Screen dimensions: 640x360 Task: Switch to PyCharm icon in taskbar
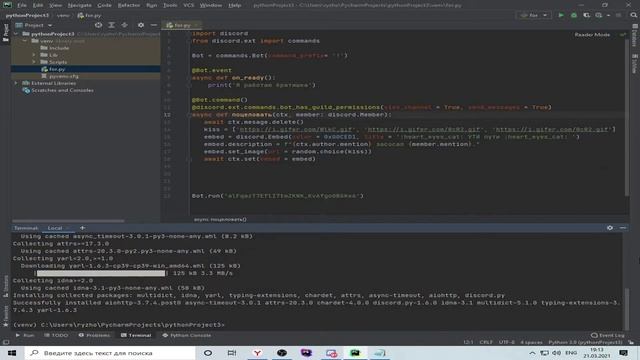(x=355, y=353)
